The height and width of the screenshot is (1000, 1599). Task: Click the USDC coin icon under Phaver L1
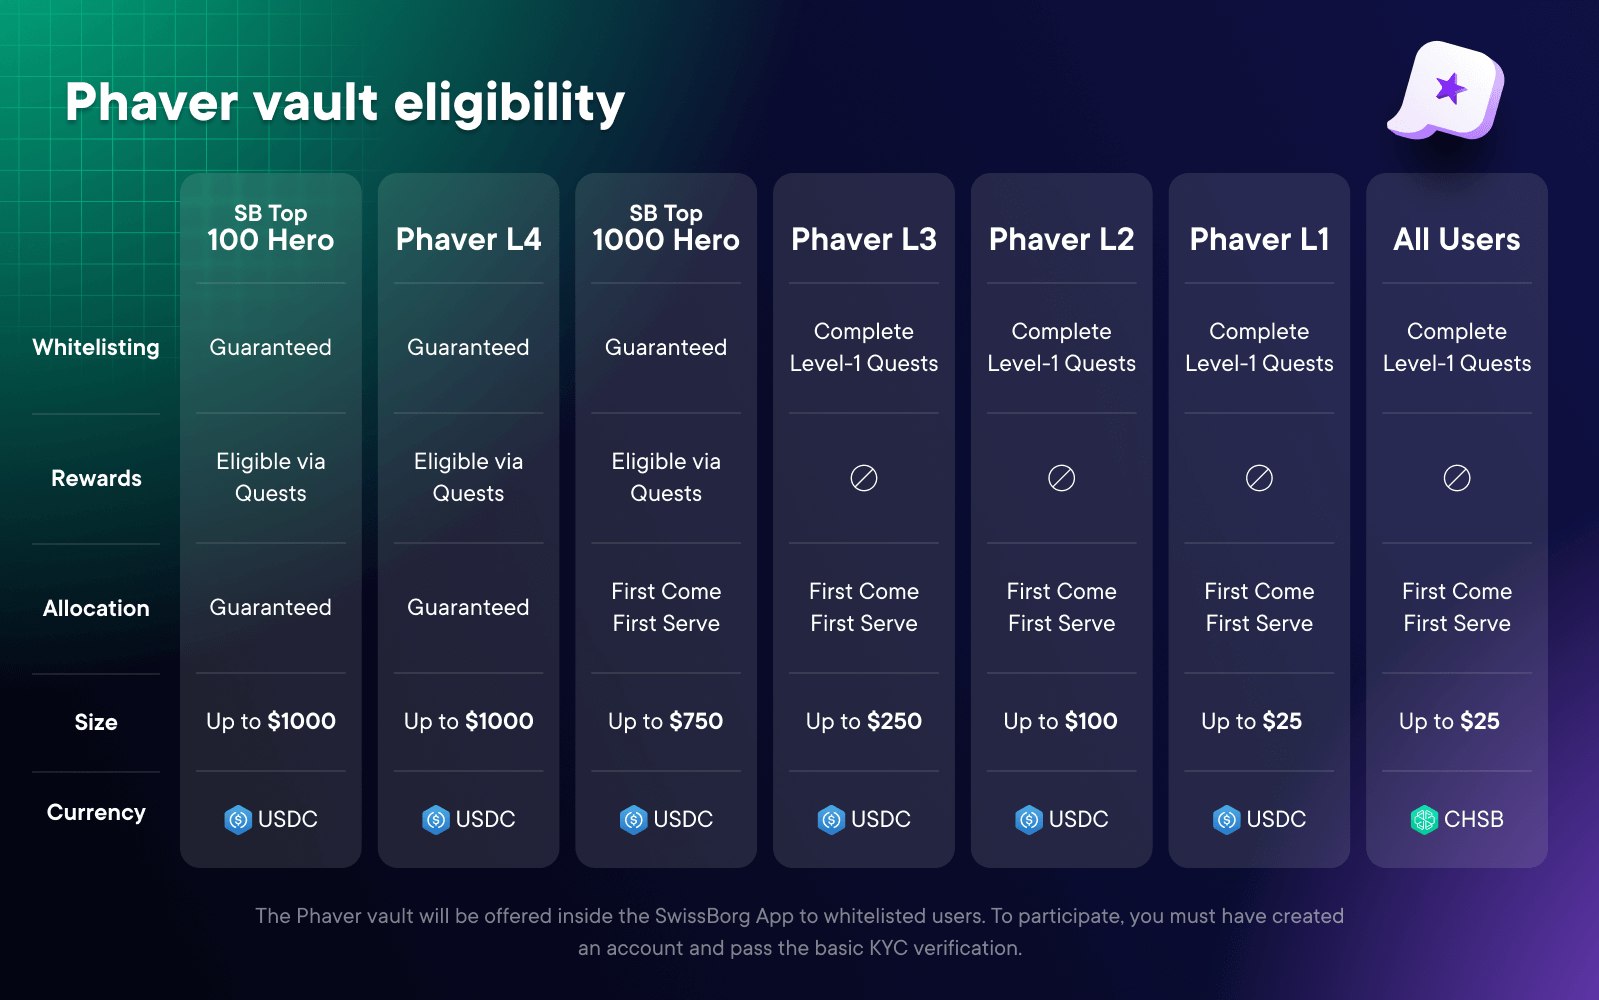(1227, 820)
